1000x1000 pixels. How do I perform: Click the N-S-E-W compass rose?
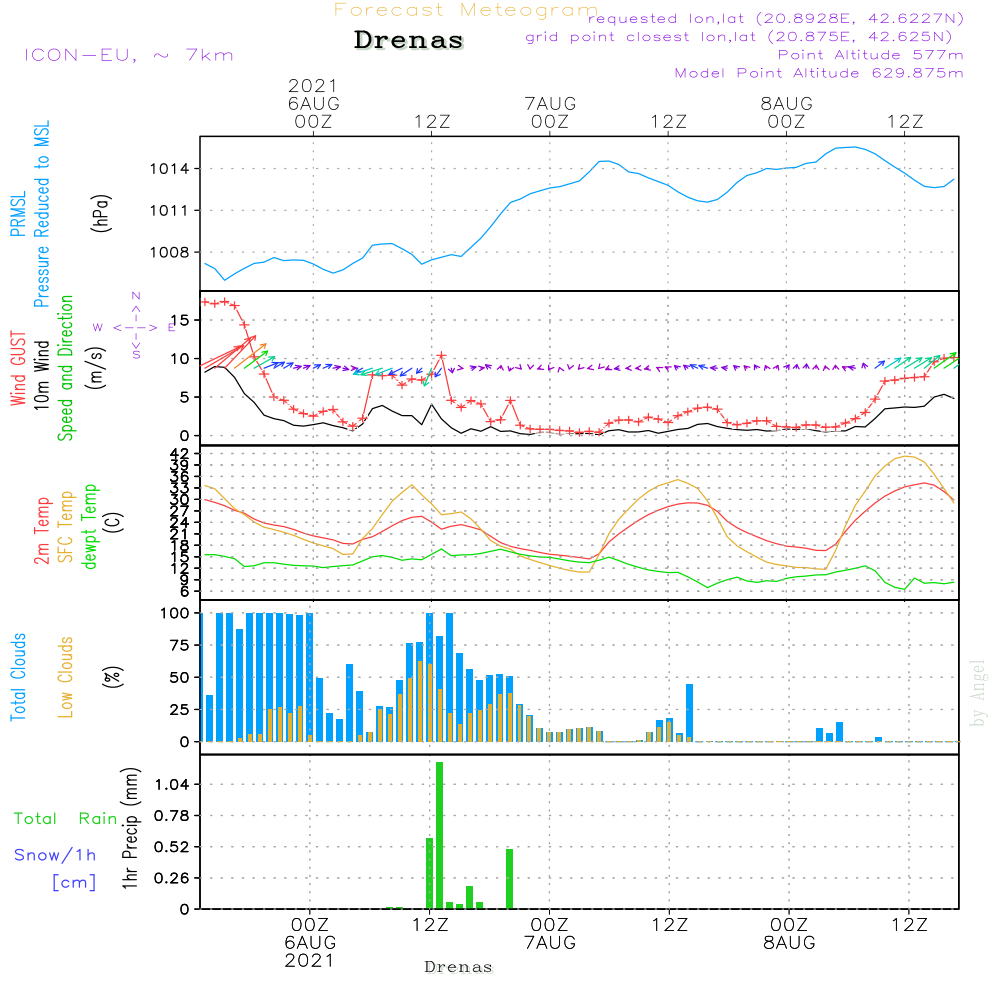coord(136,327)
